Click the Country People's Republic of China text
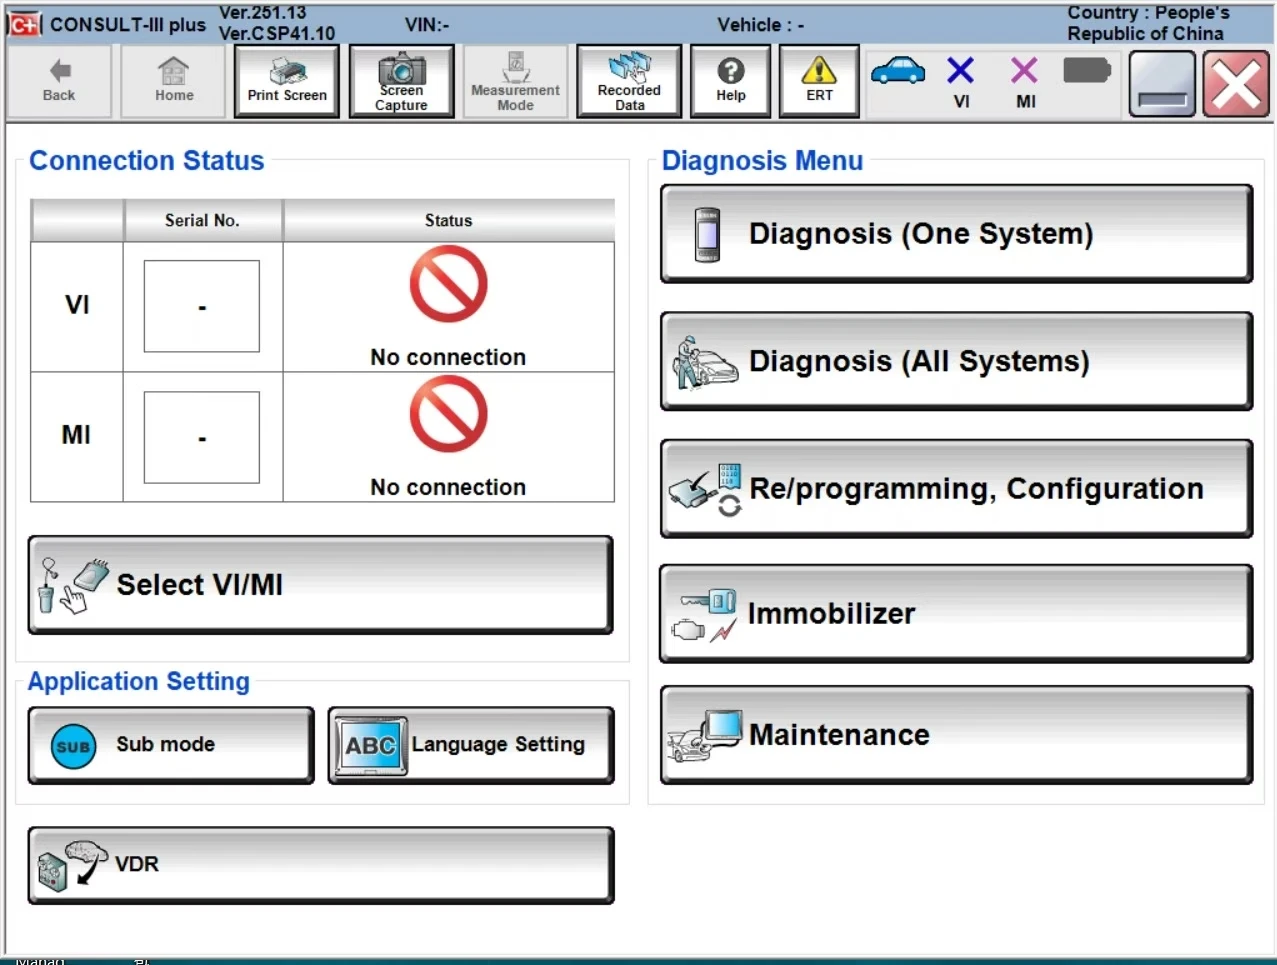 click(x=1148, y=23)
